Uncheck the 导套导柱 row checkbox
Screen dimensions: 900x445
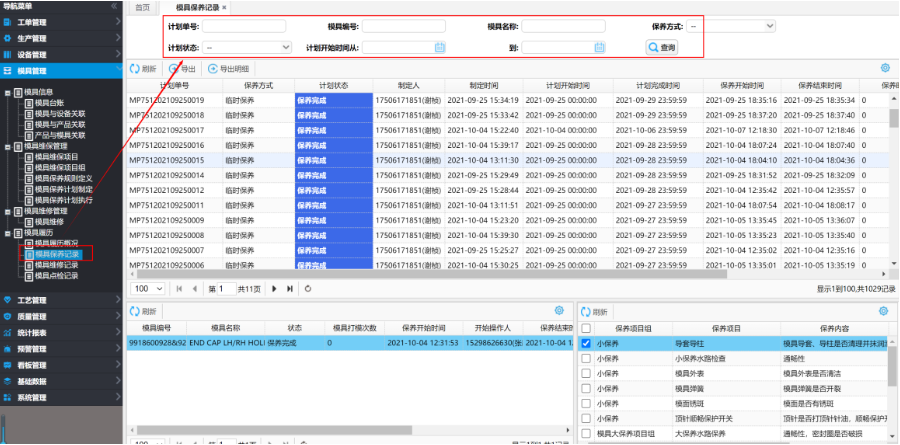click(x=585, y=343)
